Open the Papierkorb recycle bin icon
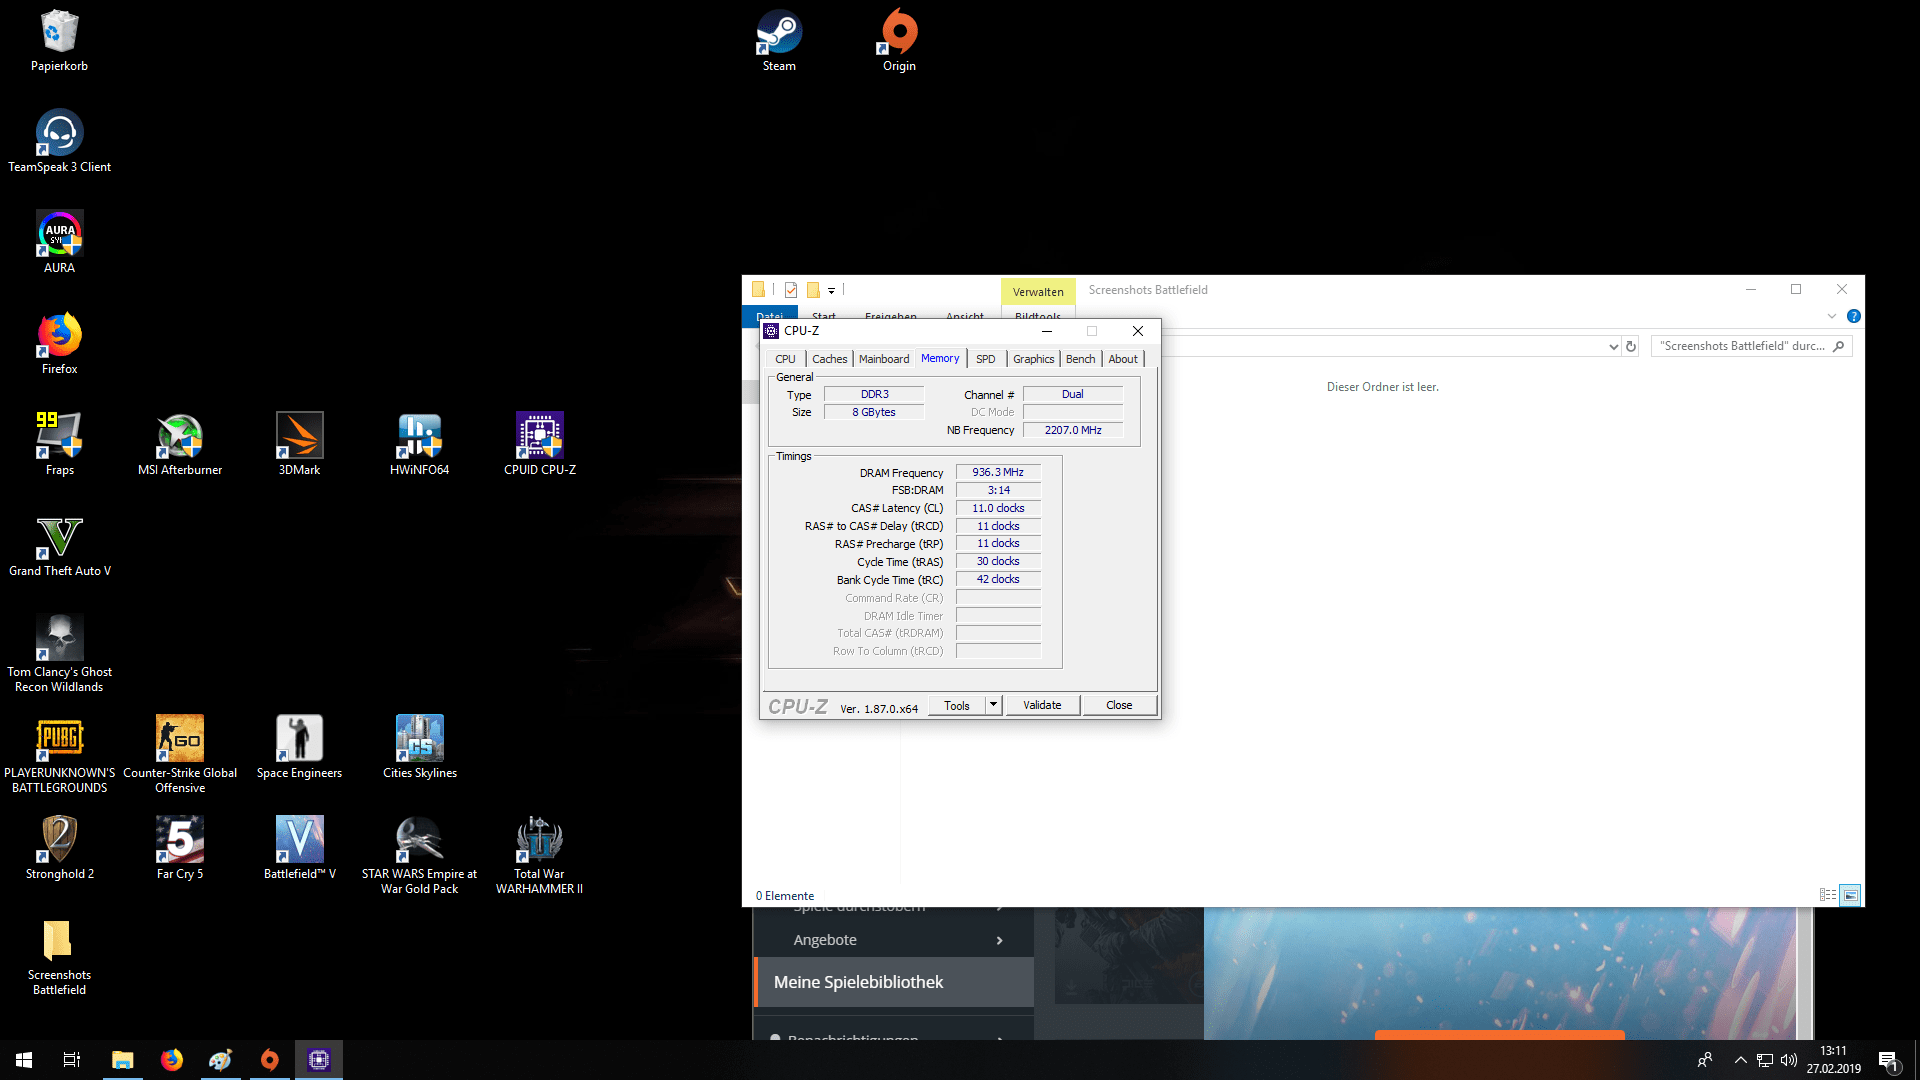 59,40
